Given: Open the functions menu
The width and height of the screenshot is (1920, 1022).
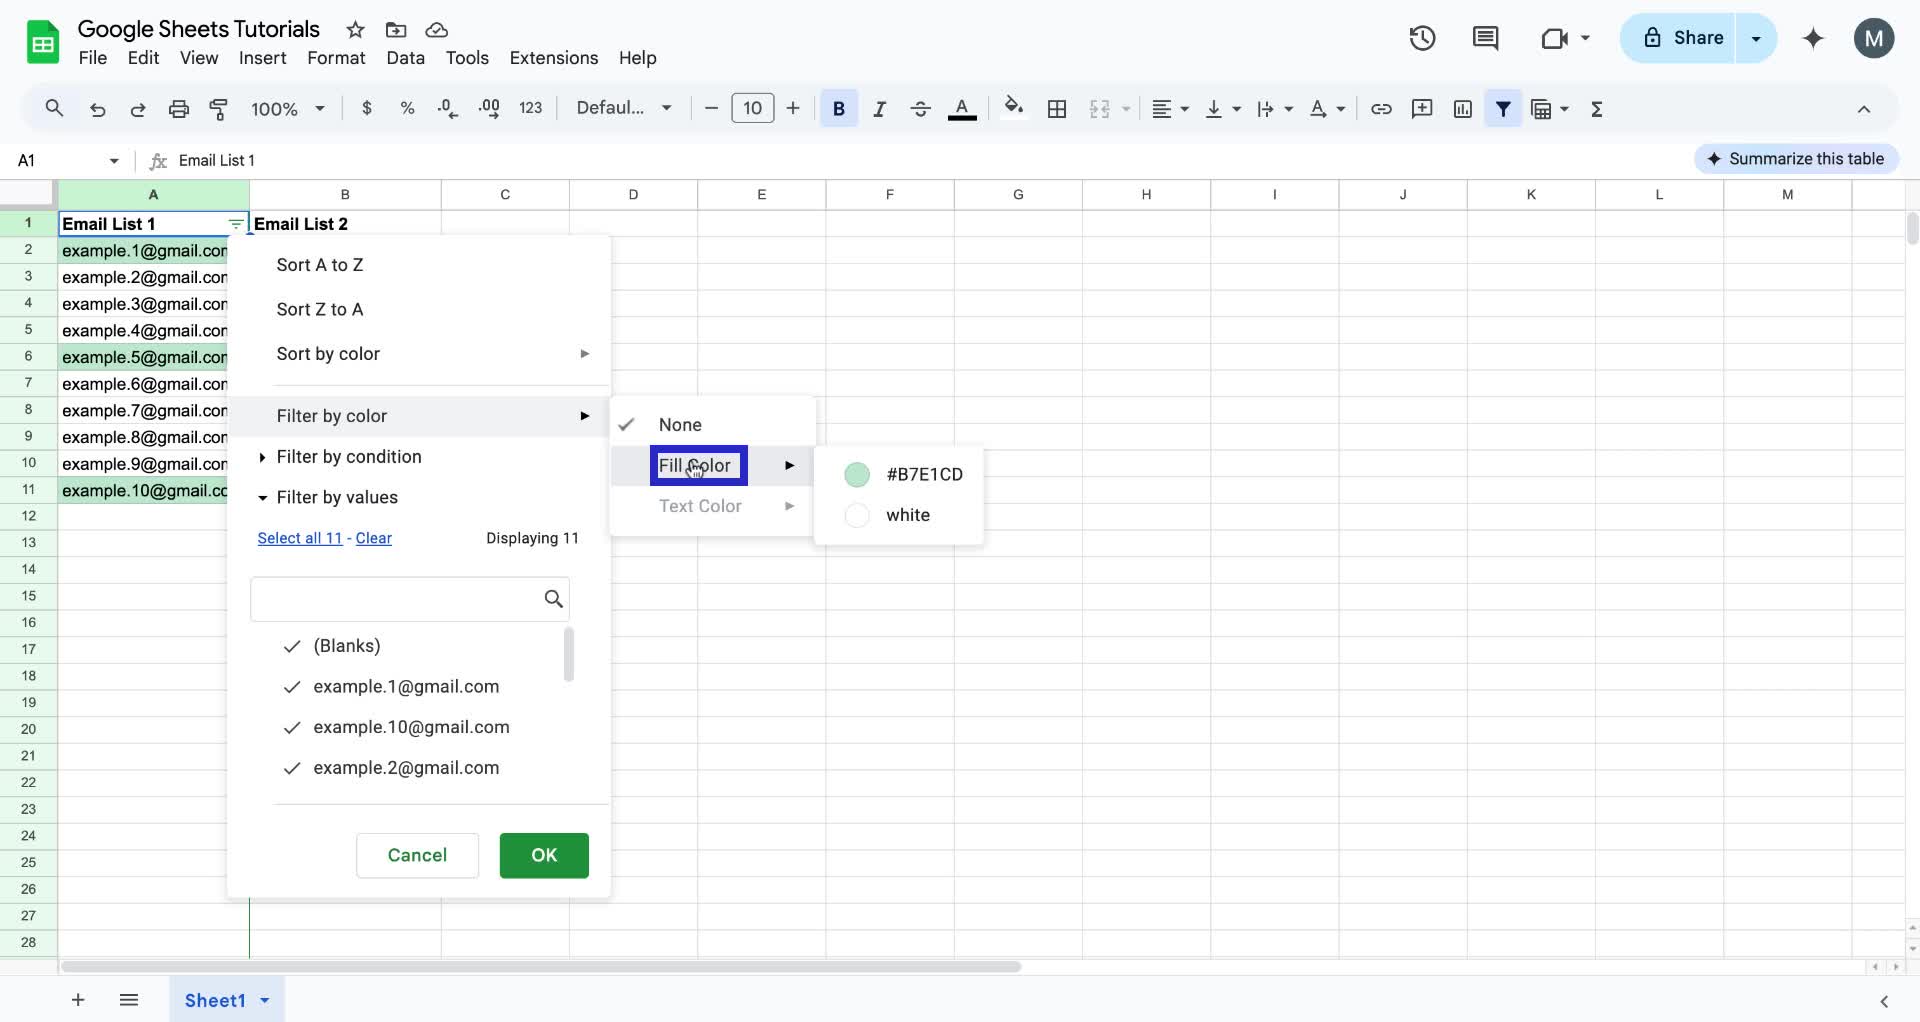Looking at the screenshot, I should [x=1596, y=108].
